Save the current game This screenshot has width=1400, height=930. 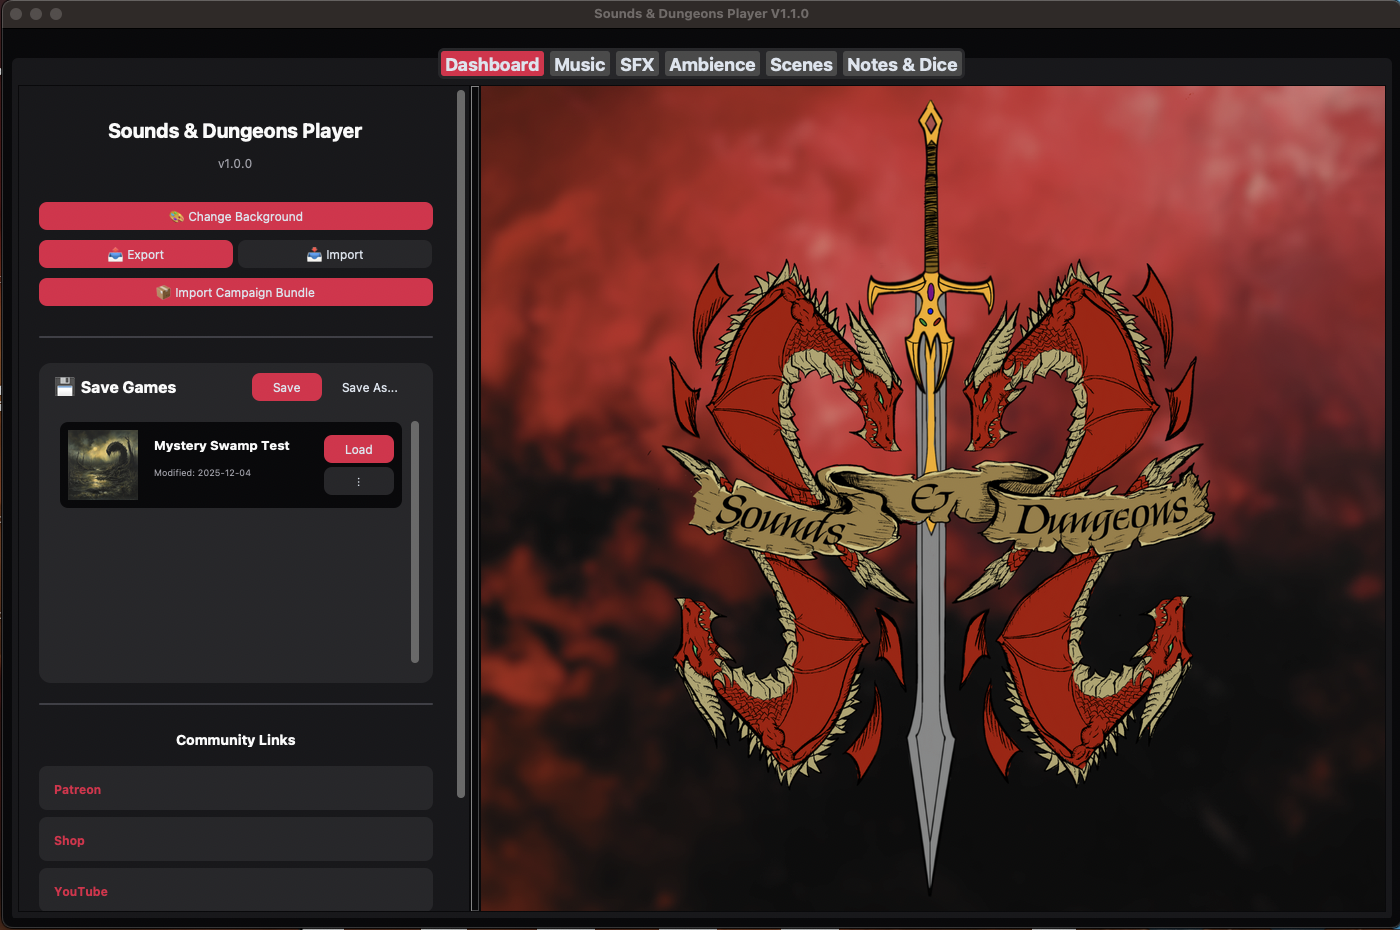287,387
